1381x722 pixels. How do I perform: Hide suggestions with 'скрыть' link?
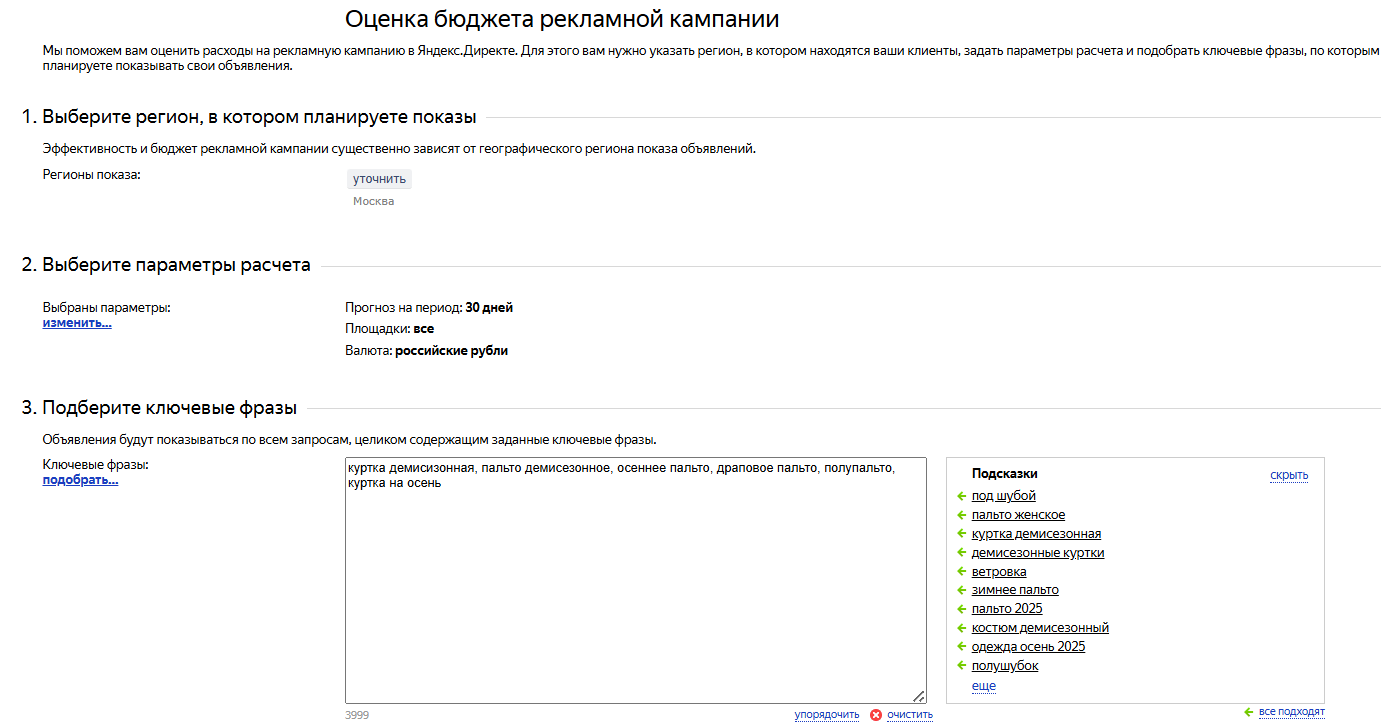pyautogui.click(x=1289, y=475)
